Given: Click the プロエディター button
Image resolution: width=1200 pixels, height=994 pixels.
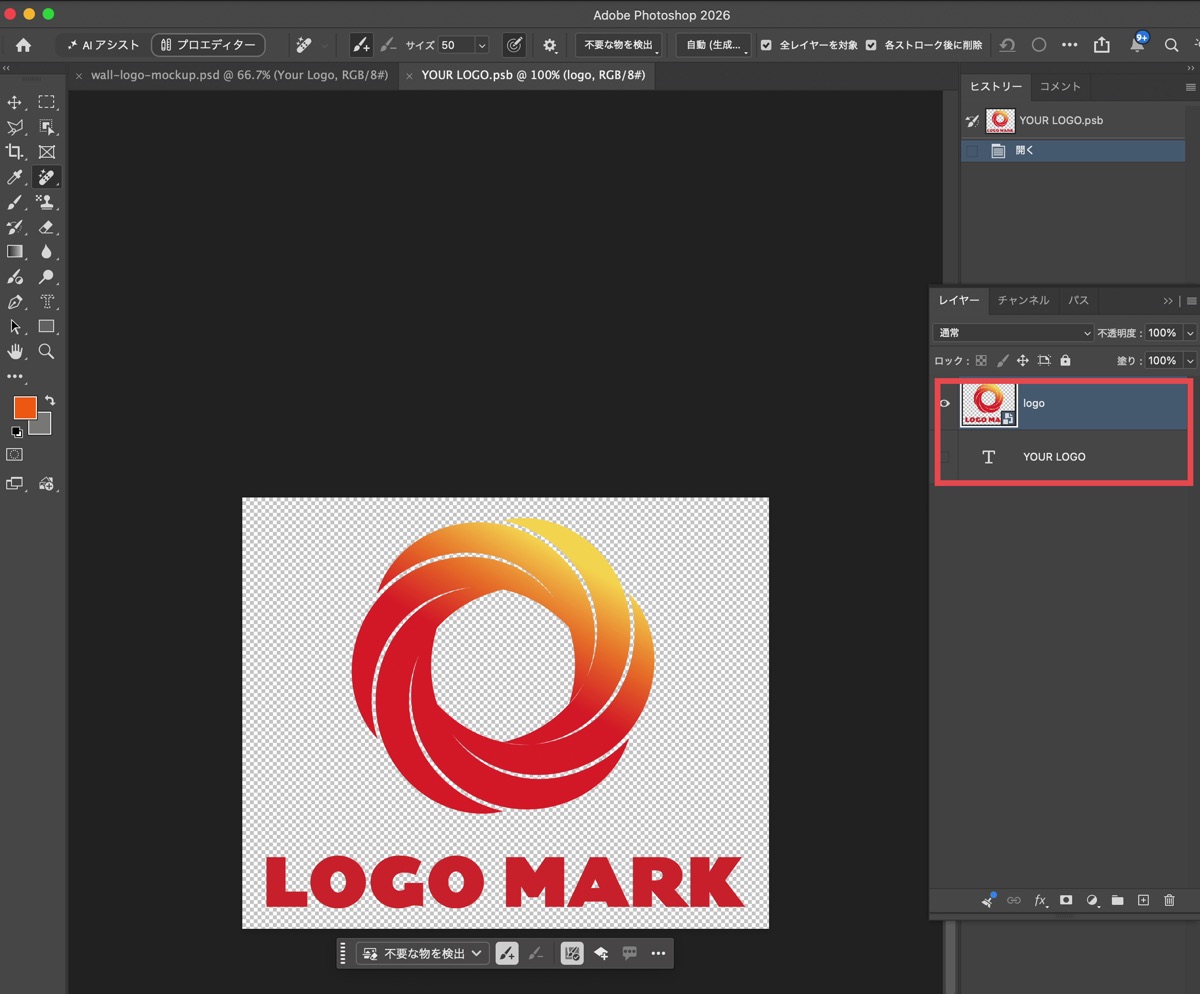Looking at the screenshot, I should [208, 45].
